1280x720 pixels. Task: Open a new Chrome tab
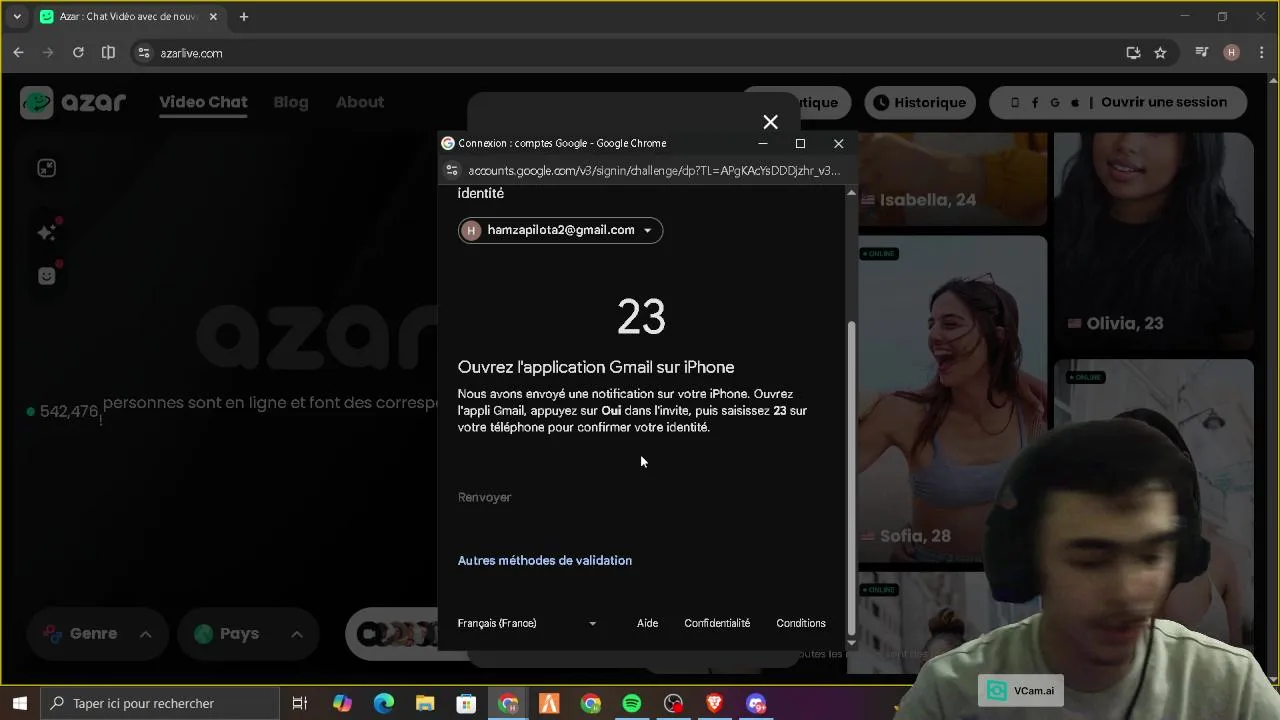[x=243, y=17]
